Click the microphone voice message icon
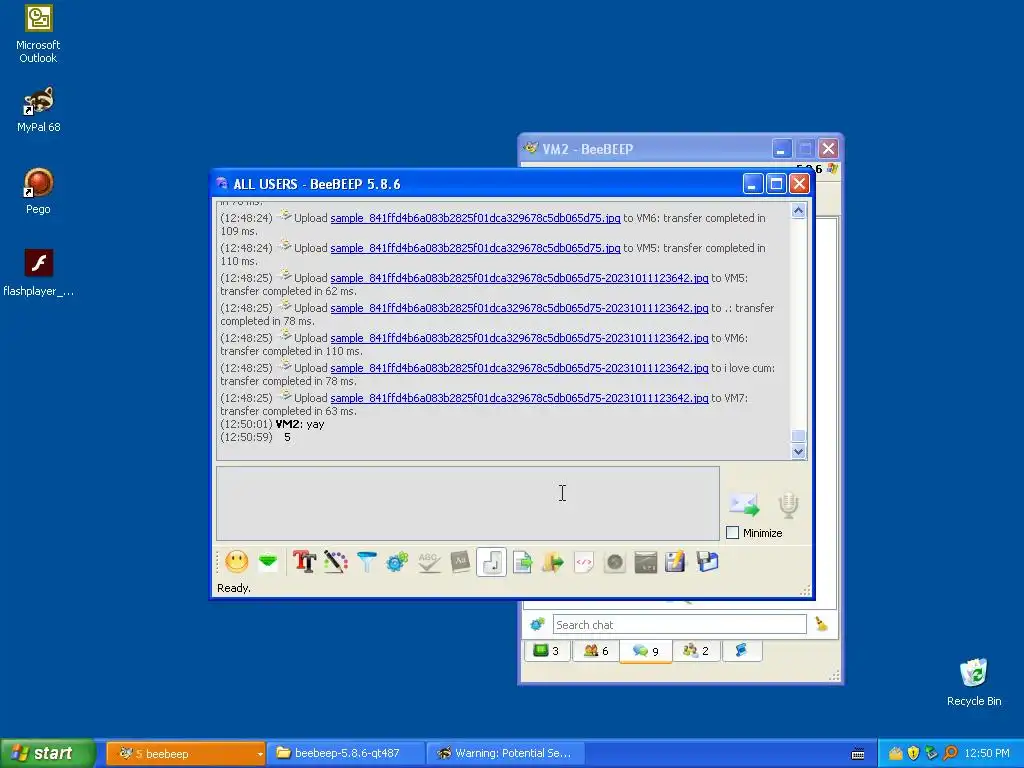The width and height of the screenshot is (1024, 768). [x=788, y=505]
